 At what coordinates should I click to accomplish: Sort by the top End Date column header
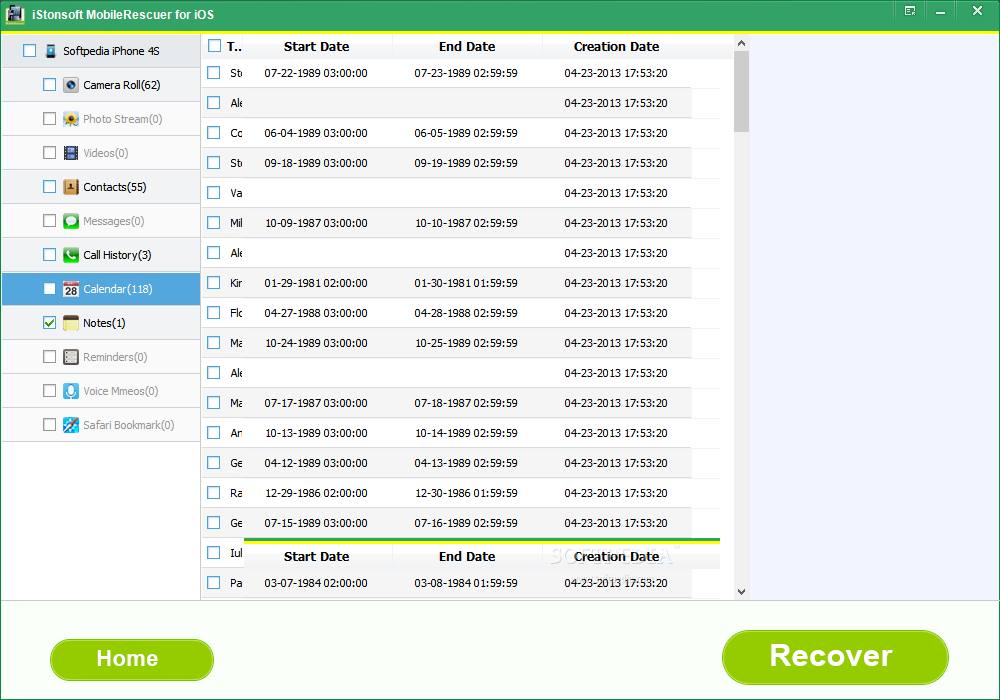tap(467, 47)
